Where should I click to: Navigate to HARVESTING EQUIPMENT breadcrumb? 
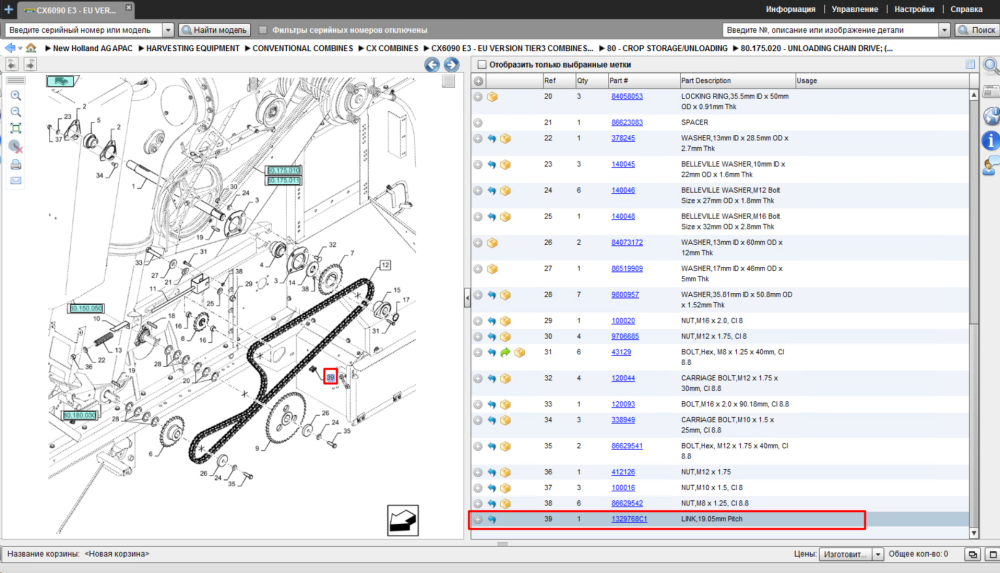[193, 48]
